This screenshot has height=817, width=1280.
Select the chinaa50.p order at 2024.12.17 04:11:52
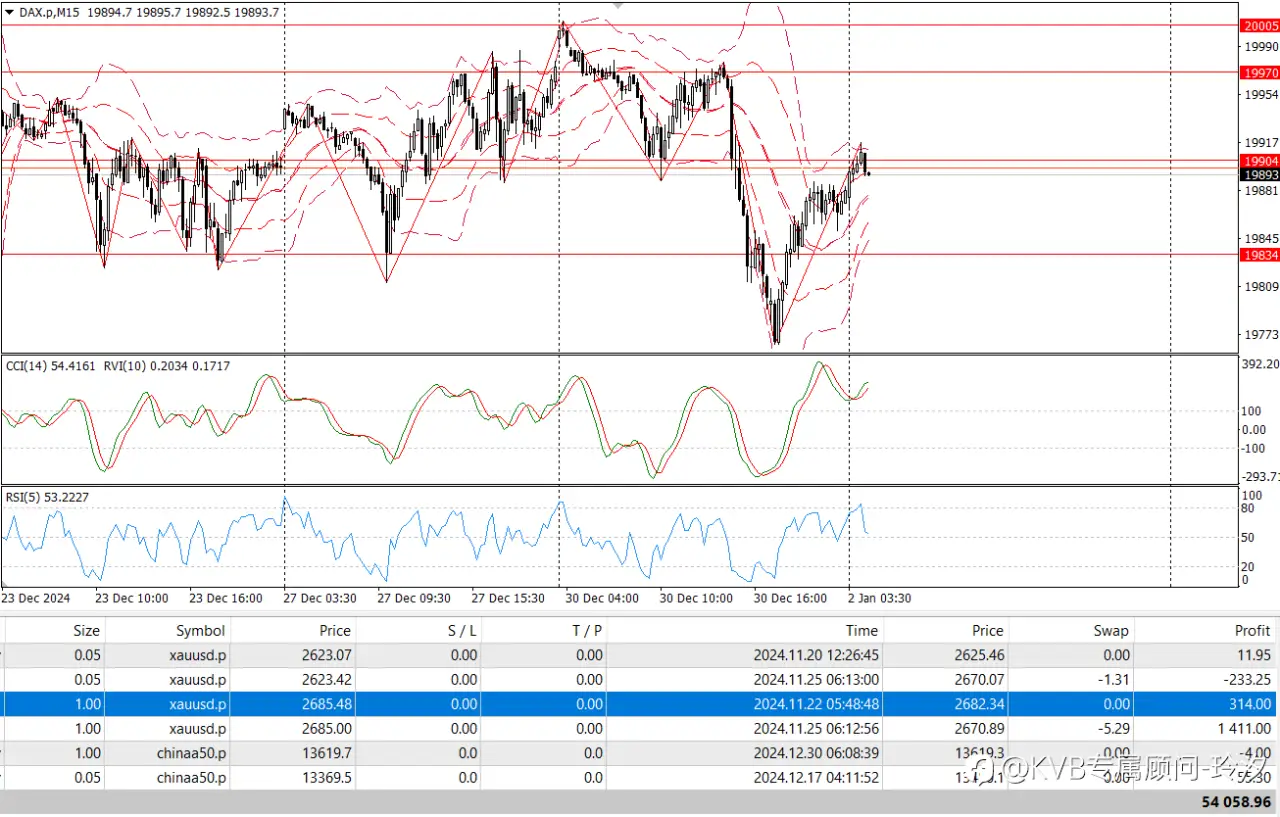[x=640, y=777]
